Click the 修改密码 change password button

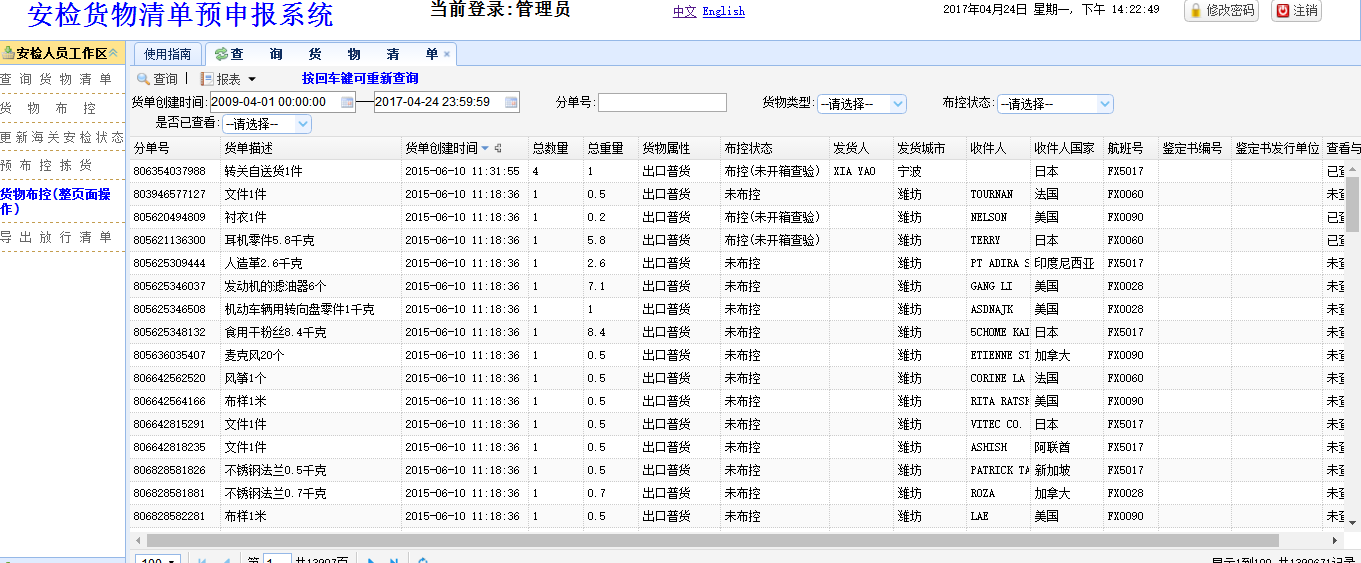coord(1221,11)
